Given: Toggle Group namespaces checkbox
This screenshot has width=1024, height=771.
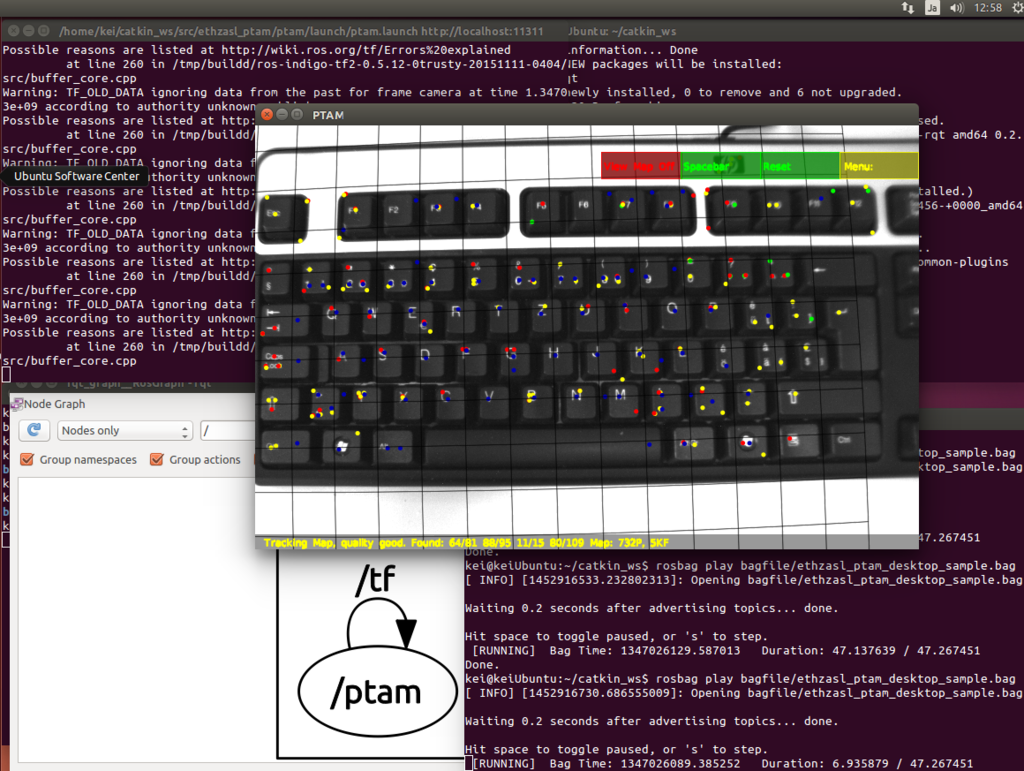Looking at the screenshot, I should coord(27,460).
